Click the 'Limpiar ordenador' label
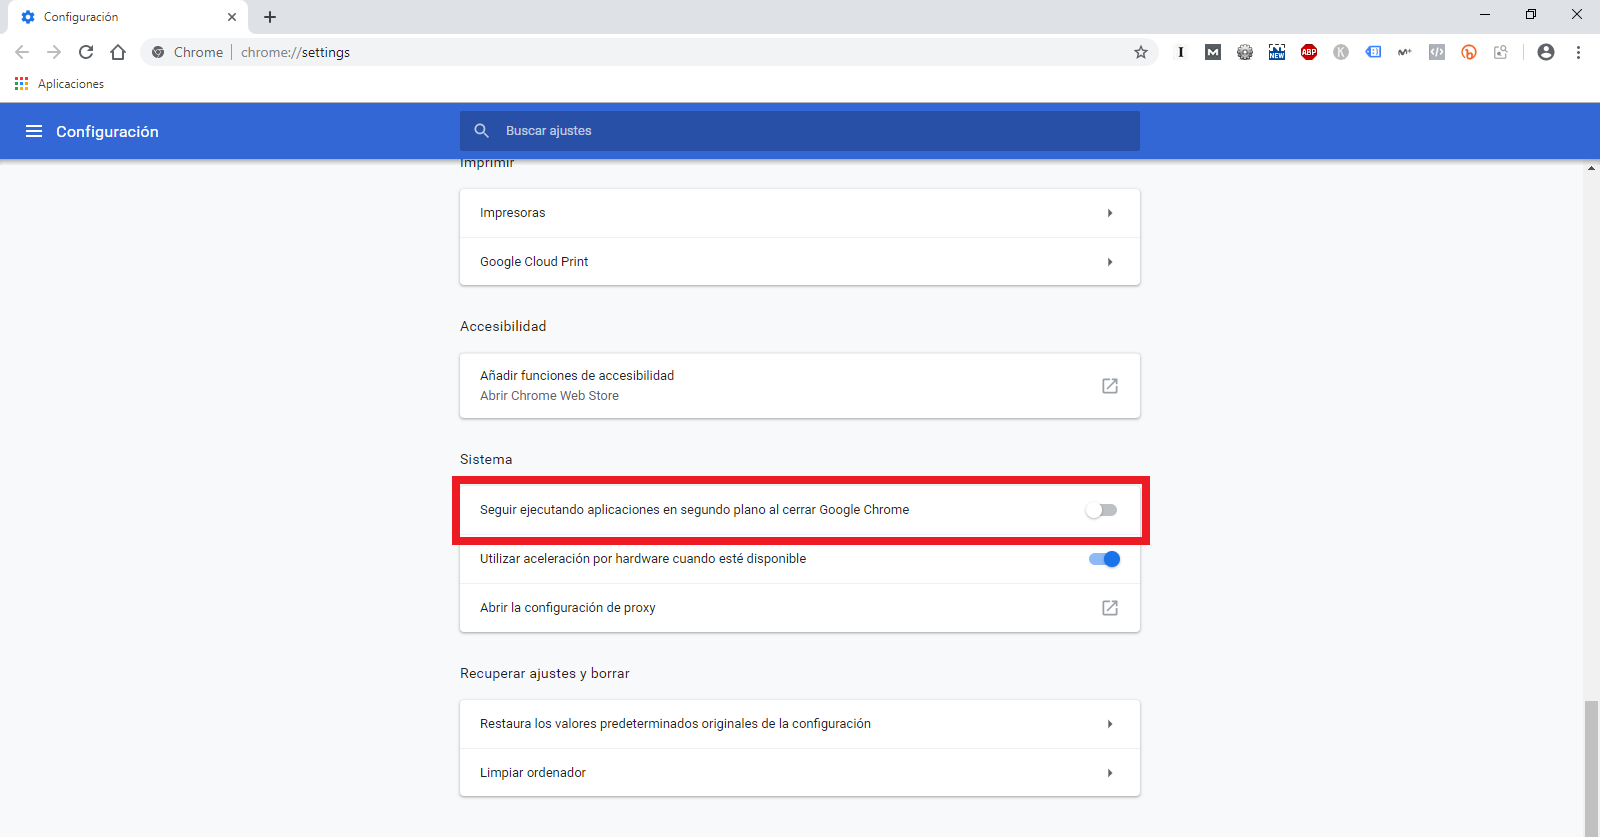 point(533,773)
